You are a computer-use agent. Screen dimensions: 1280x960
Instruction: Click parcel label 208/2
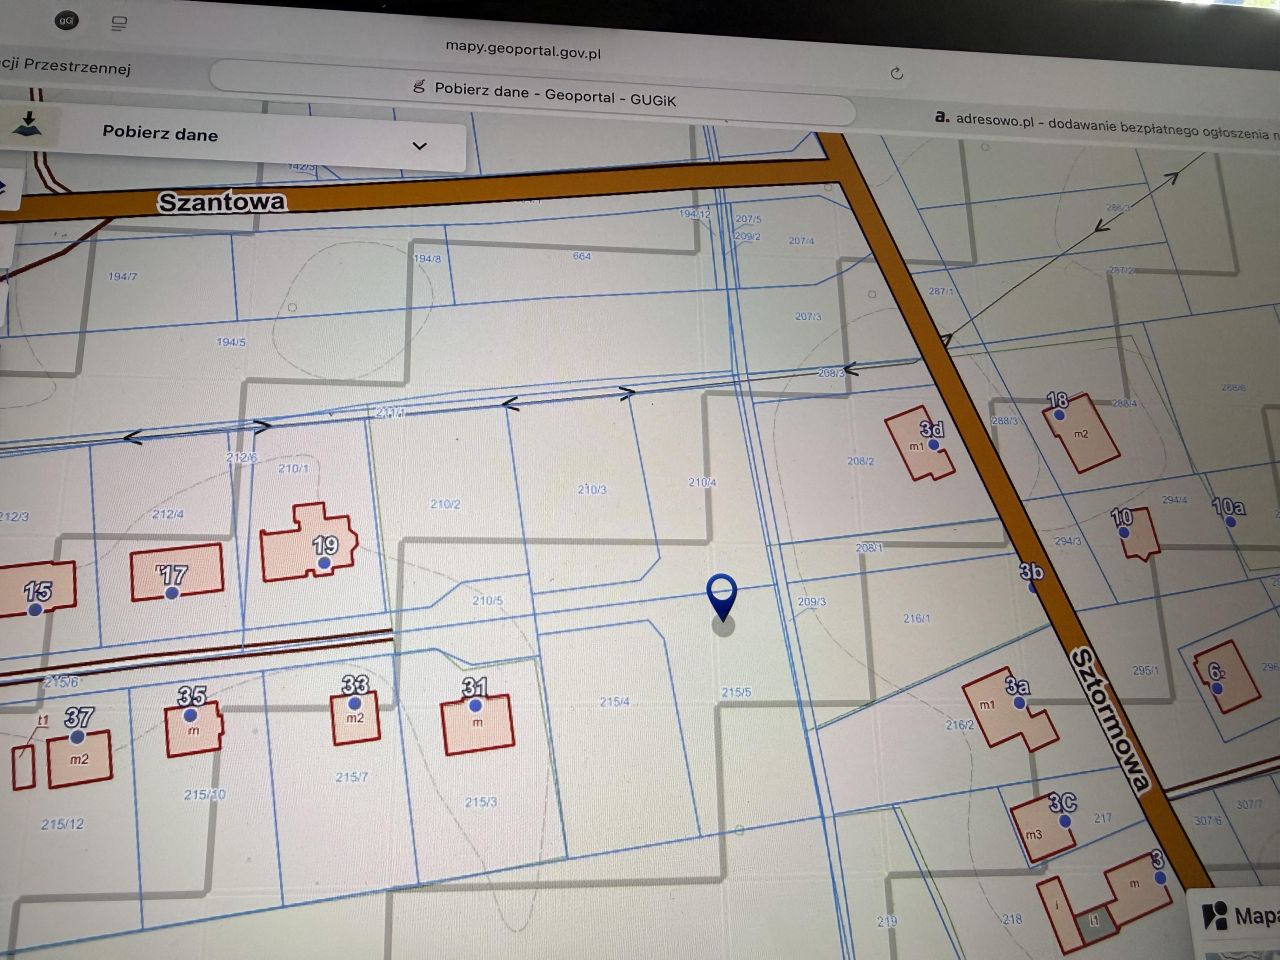coord(860,461)
